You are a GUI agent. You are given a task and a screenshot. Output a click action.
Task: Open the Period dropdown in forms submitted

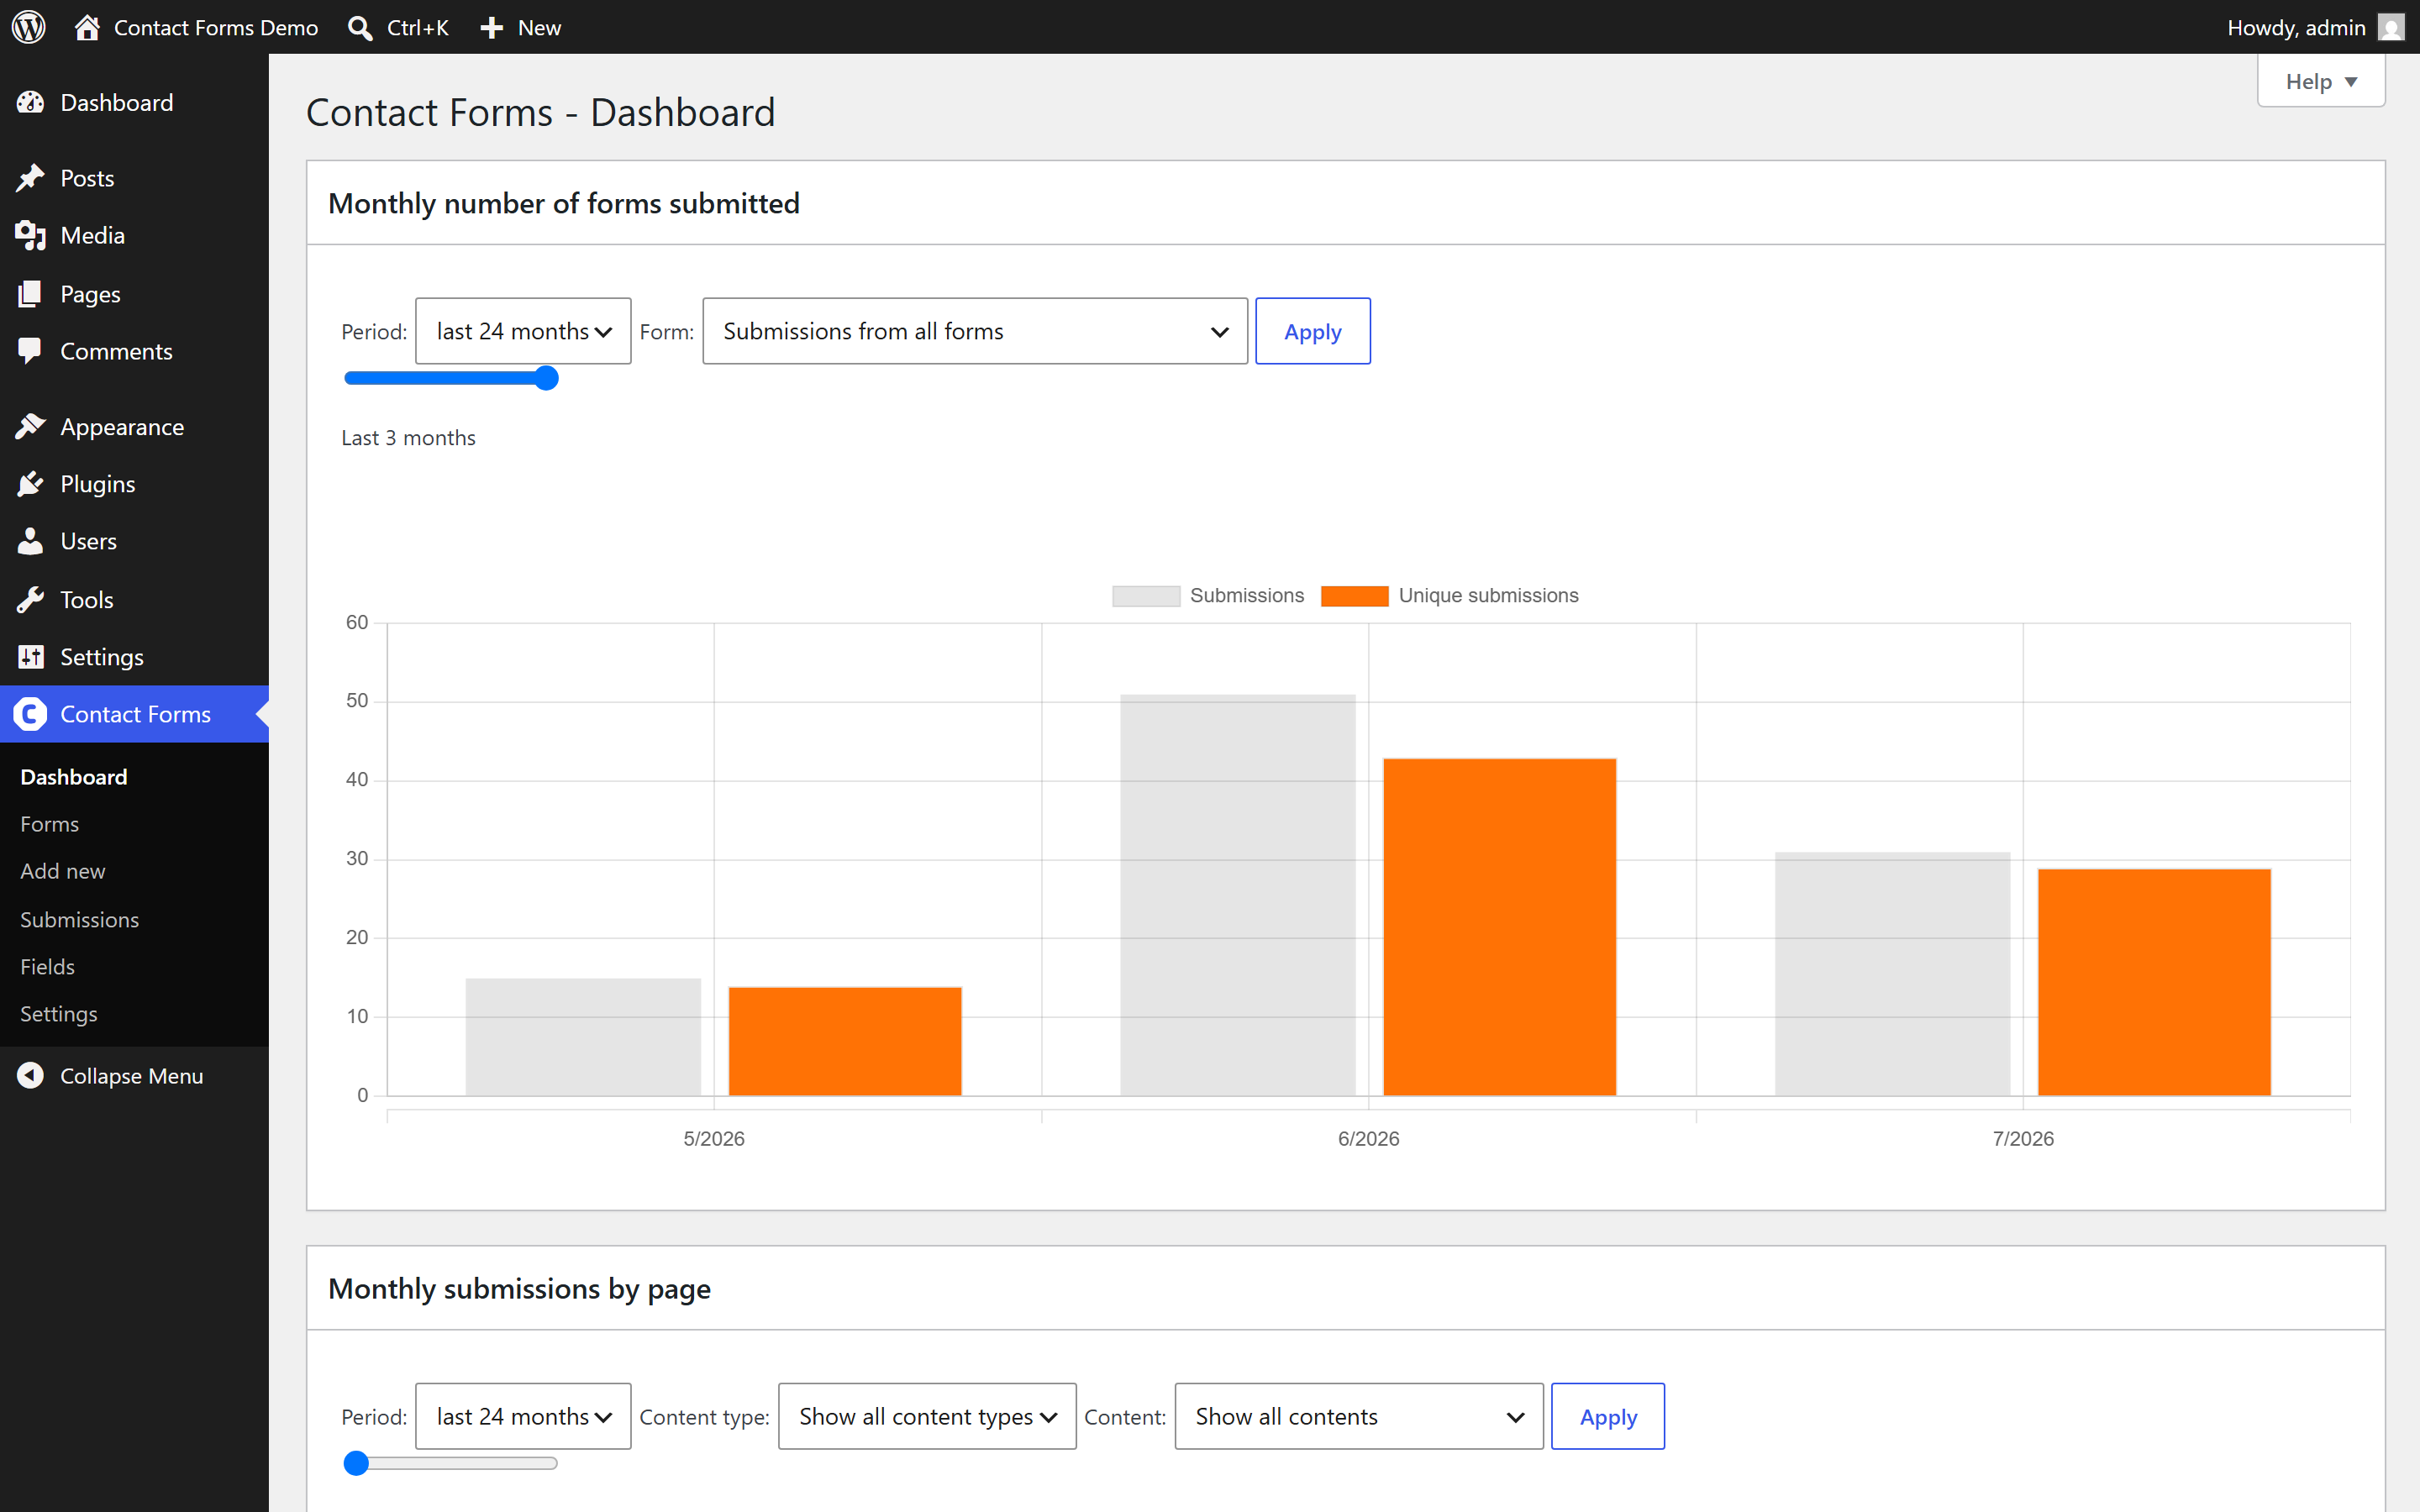[x=523, y=331]
